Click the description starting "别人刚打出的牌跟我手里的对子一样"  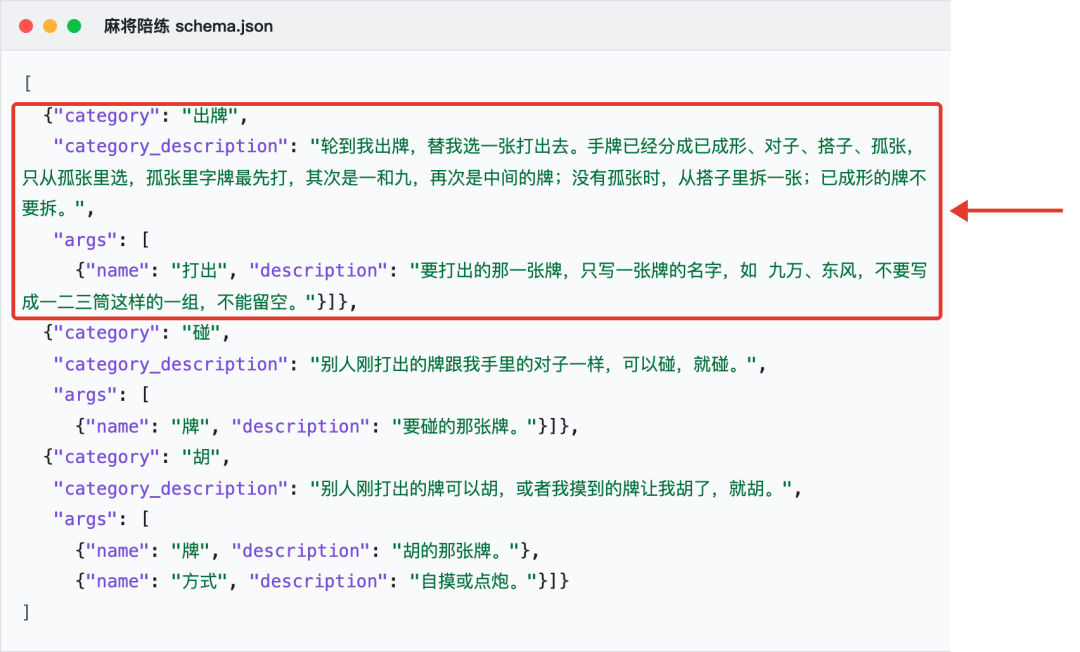[x=533, y=364]
